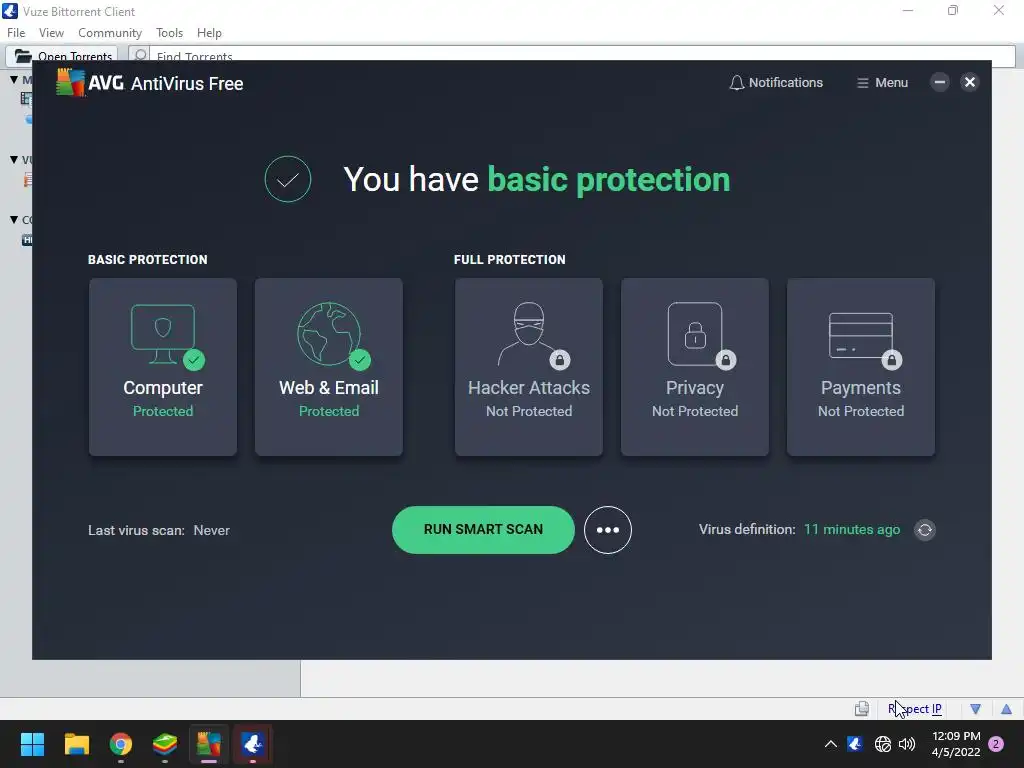Minimize the AVG window
Viewport: 1024px width, 768px height.
(940, 82)
